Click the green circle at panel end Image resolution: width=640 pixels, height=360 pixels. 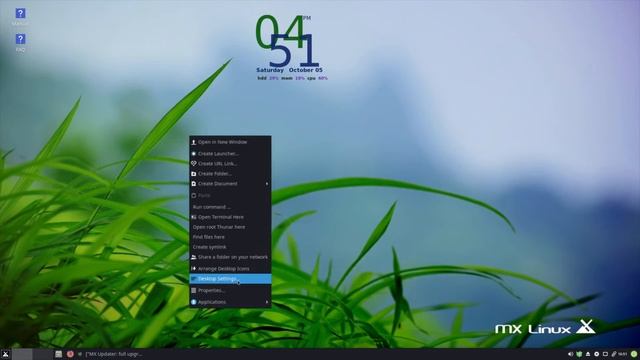point(633,354)
